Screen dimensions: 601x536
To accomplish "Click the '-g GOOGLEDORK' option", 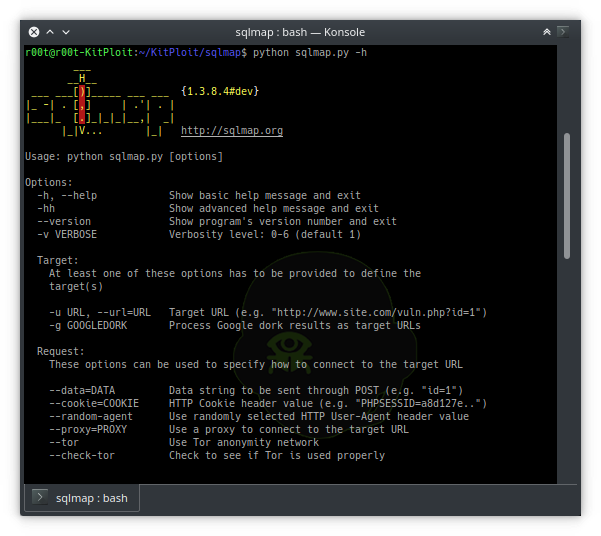I will pos(88,326).
